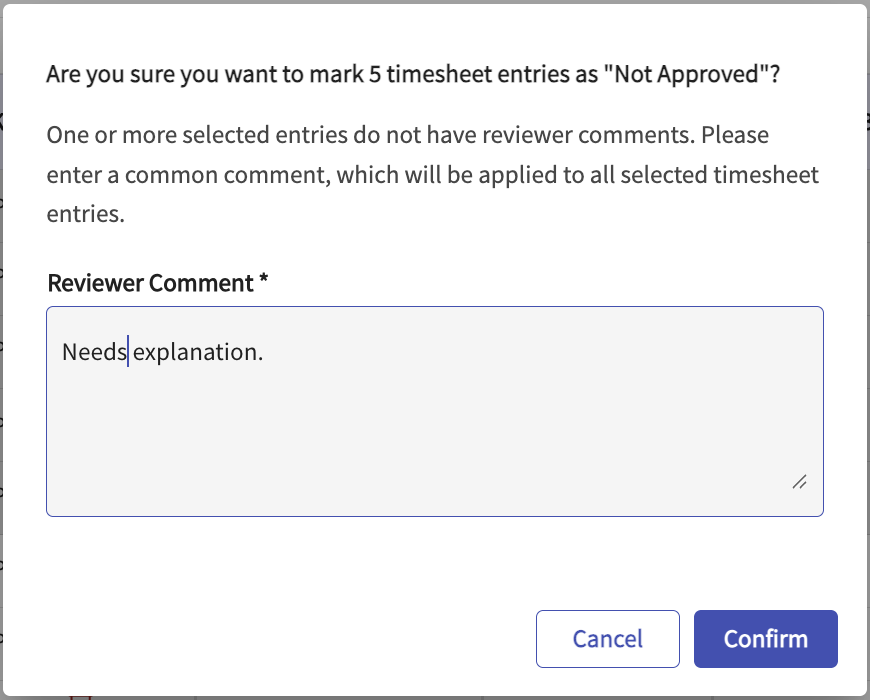Click the description paragraph's first line

407,135
